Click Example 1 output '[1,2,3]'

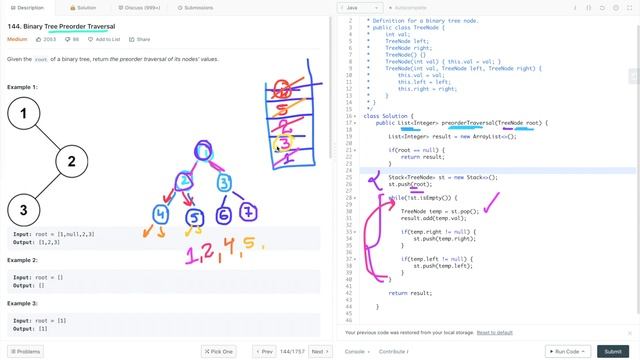coord(49,242)
